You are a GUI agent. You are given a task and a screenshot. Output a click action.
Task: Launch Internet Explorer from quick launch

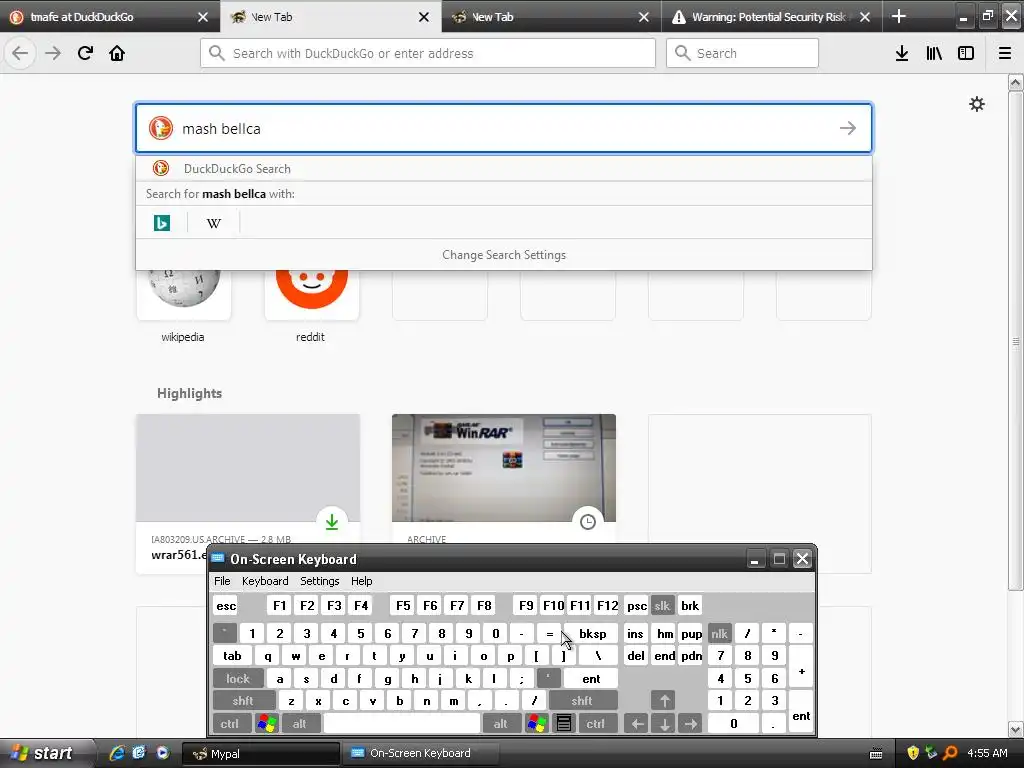click(117, 753)
